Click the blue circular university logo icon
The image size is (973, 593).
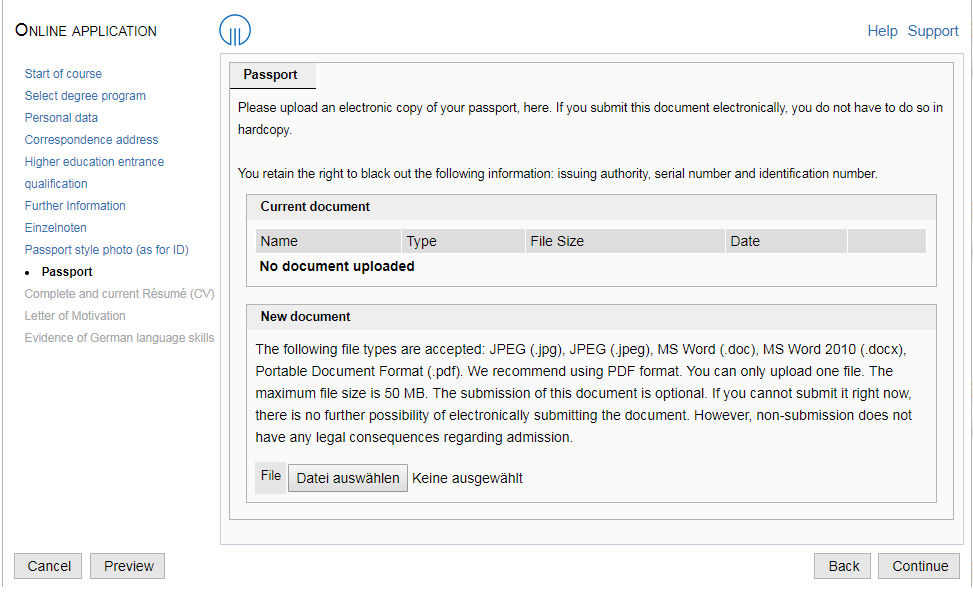click(235, 30)
